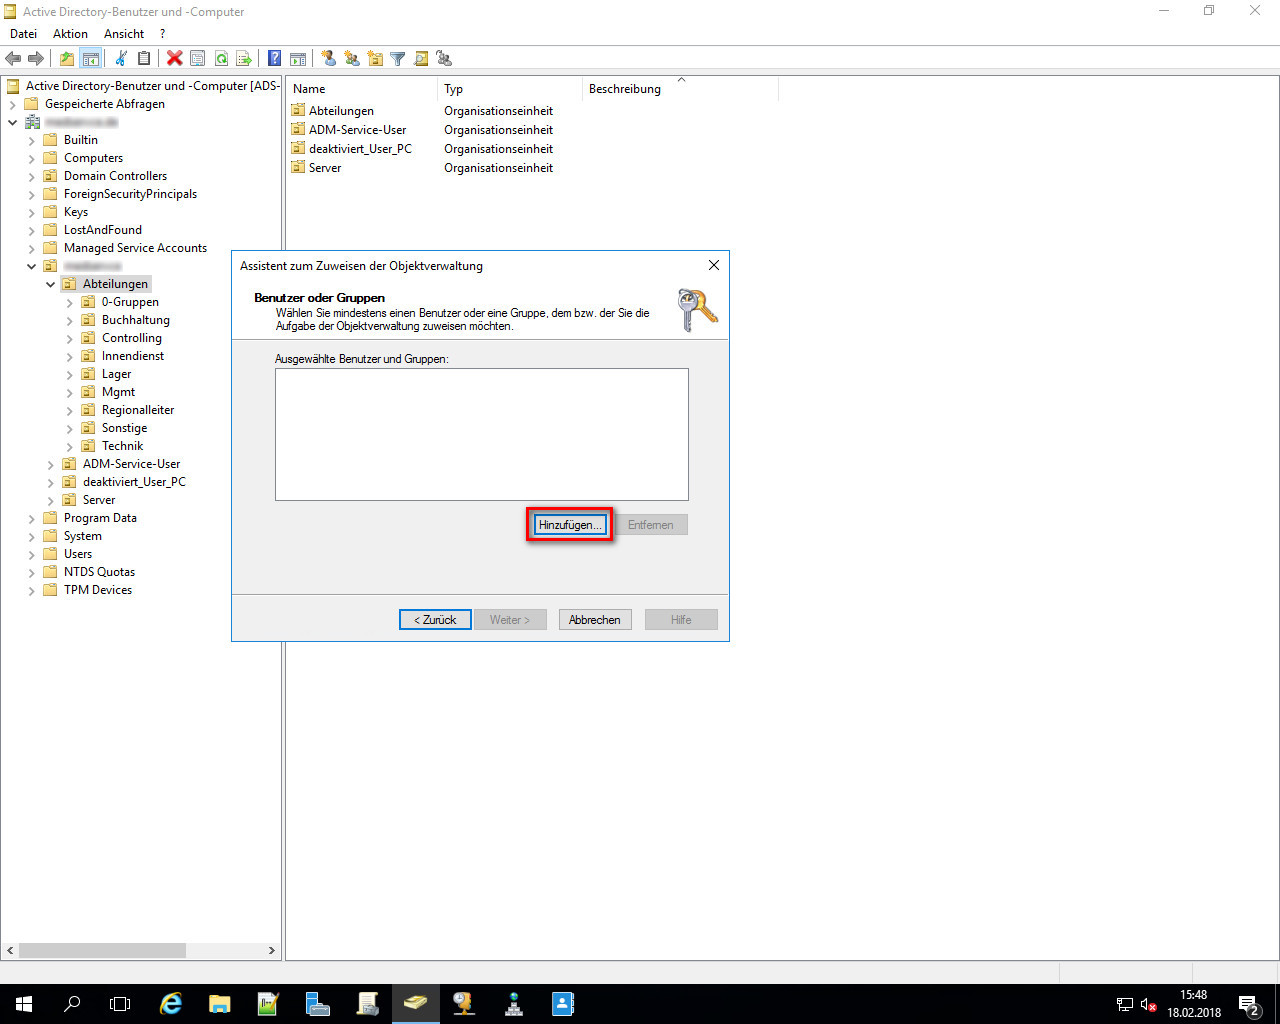Expand the Domain Controllers node
Screen dimensions: 1280x1024
(x=32, y=177)
